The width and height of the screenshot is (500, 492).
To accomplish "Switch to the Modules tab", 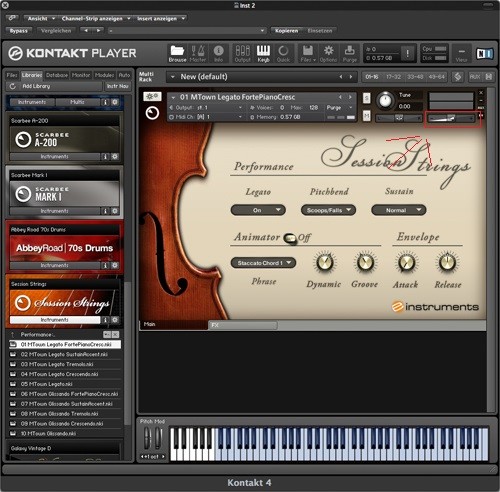I will 105,75.
